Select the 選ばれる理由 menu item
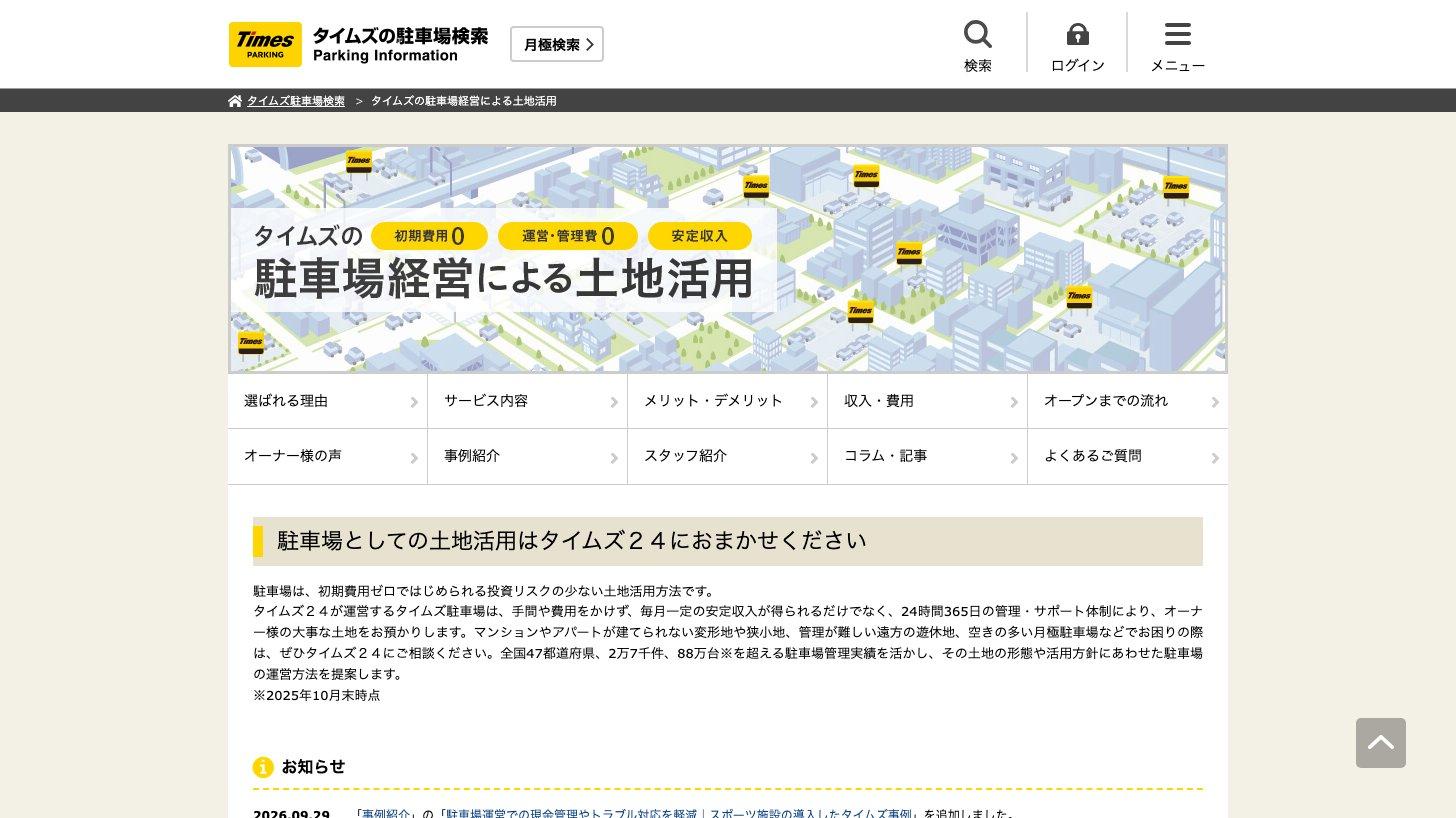Image resolution: width=1456 pixels, height=818 pixels. click(327, 401)
